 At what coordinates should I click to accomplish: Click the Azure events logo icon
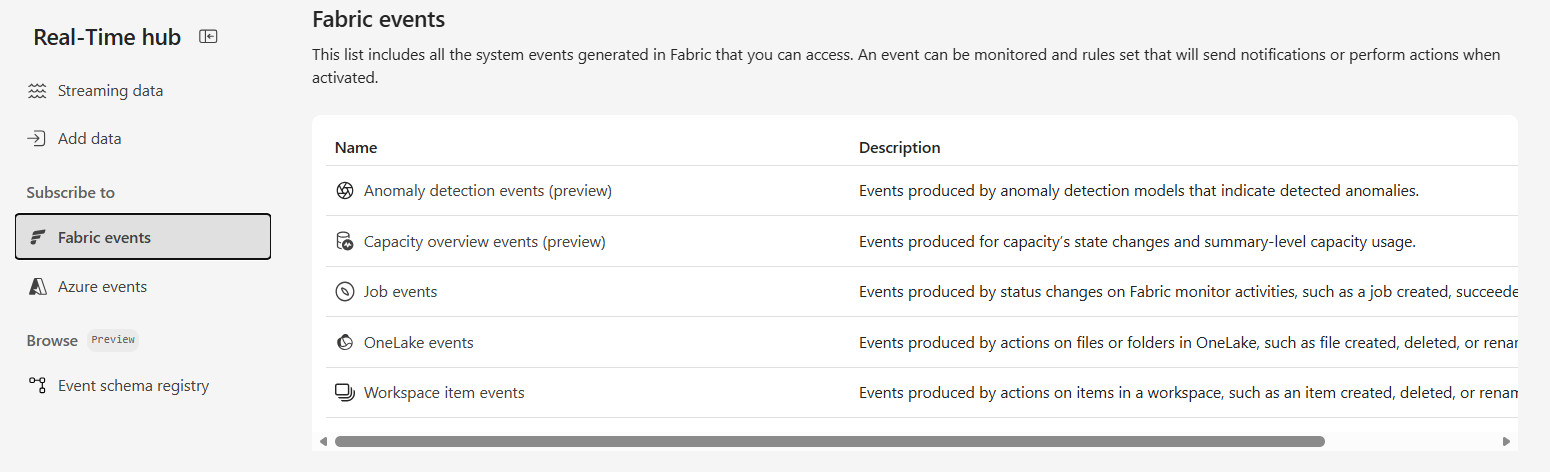pyautogui.click(x=38, y=287)
